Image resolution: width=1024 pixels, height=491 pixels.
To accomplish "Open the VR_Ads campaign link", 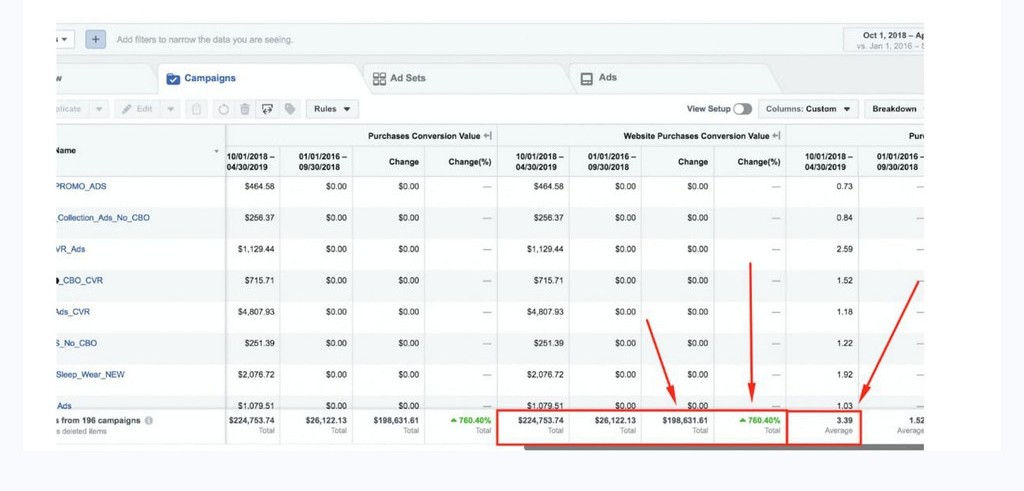I will click(x=71, y=249).
